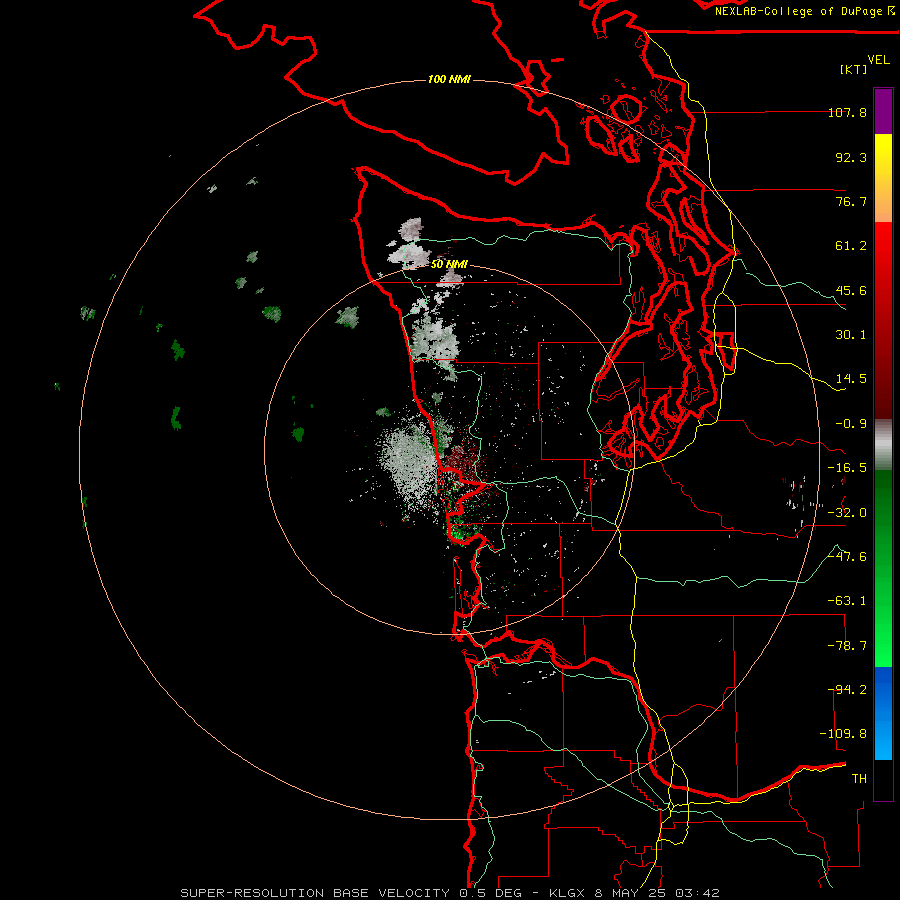
Task: Click the -109.8 velocity scale value
Action: pos(843,734)
